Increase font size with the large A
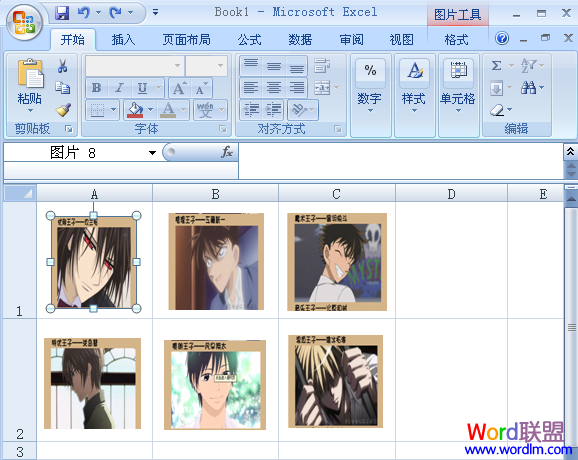The image size is (578, 460). click(x=180, y=88)
